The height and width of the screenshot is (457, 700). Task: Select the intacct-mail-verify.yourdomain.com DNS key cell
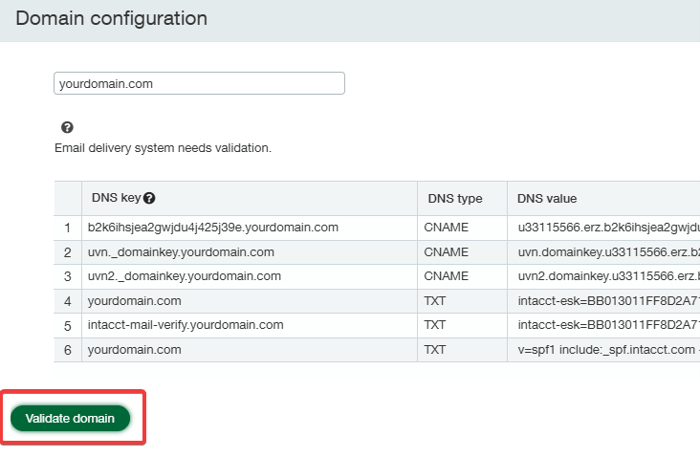coord(187,325)
